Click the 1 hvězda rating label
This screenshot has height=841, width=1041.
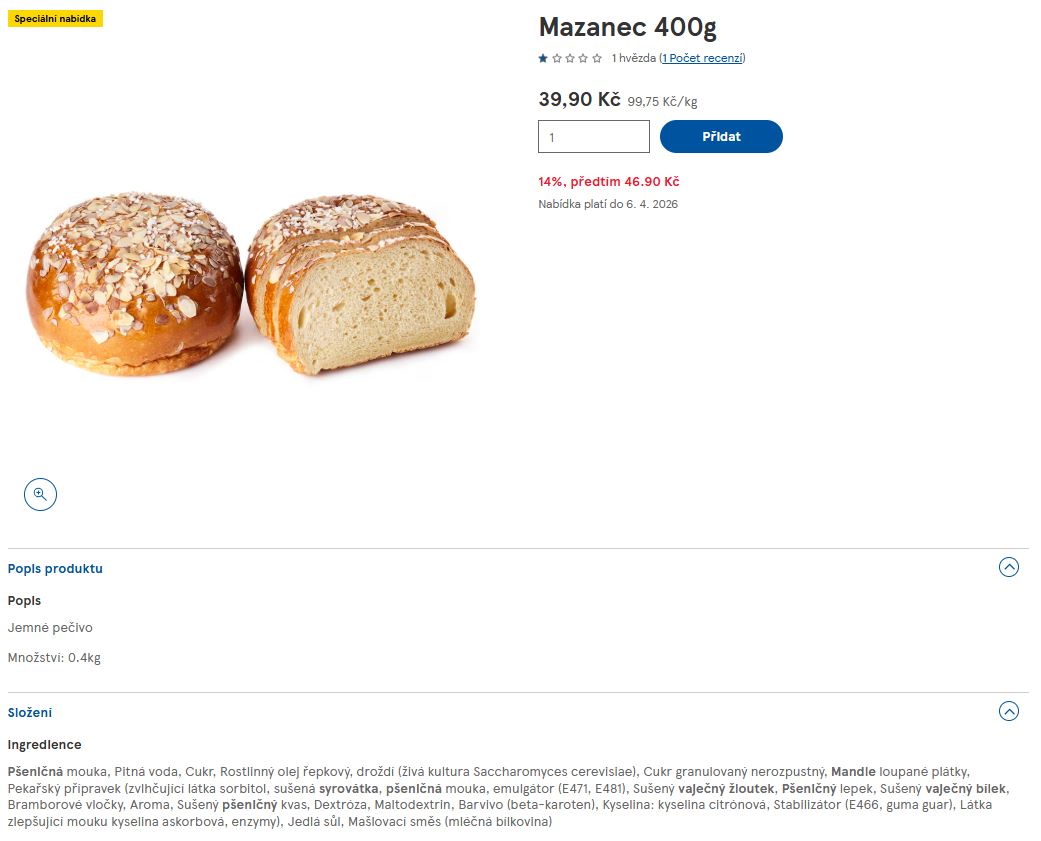click(633, 58)
